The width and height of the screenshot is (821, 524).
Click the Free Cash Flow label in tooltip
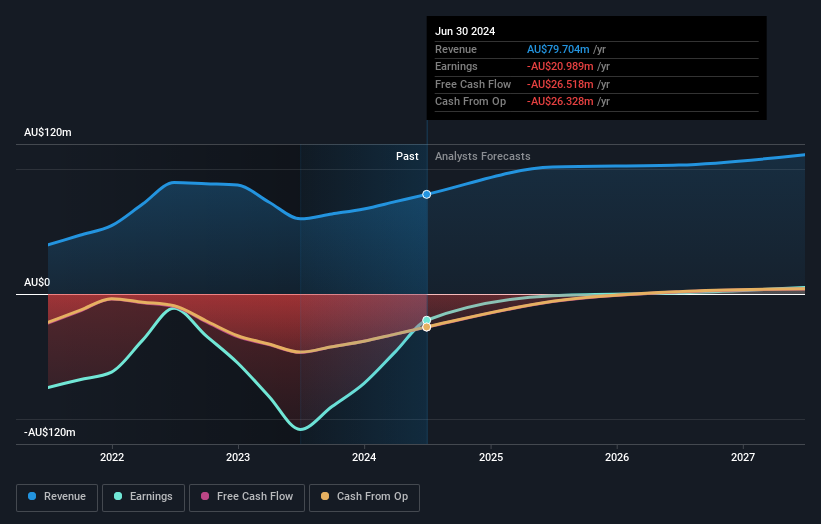[473, 84]
